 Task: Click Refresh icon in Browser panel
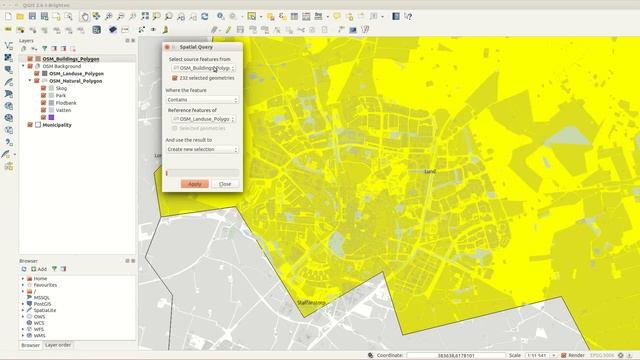[x=24, y=269]
